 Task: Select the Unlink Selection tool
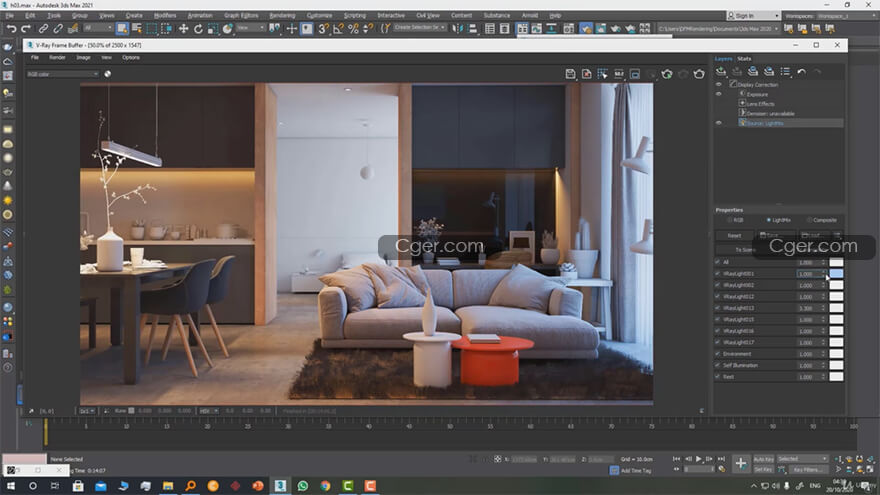[x=58, y=28]
